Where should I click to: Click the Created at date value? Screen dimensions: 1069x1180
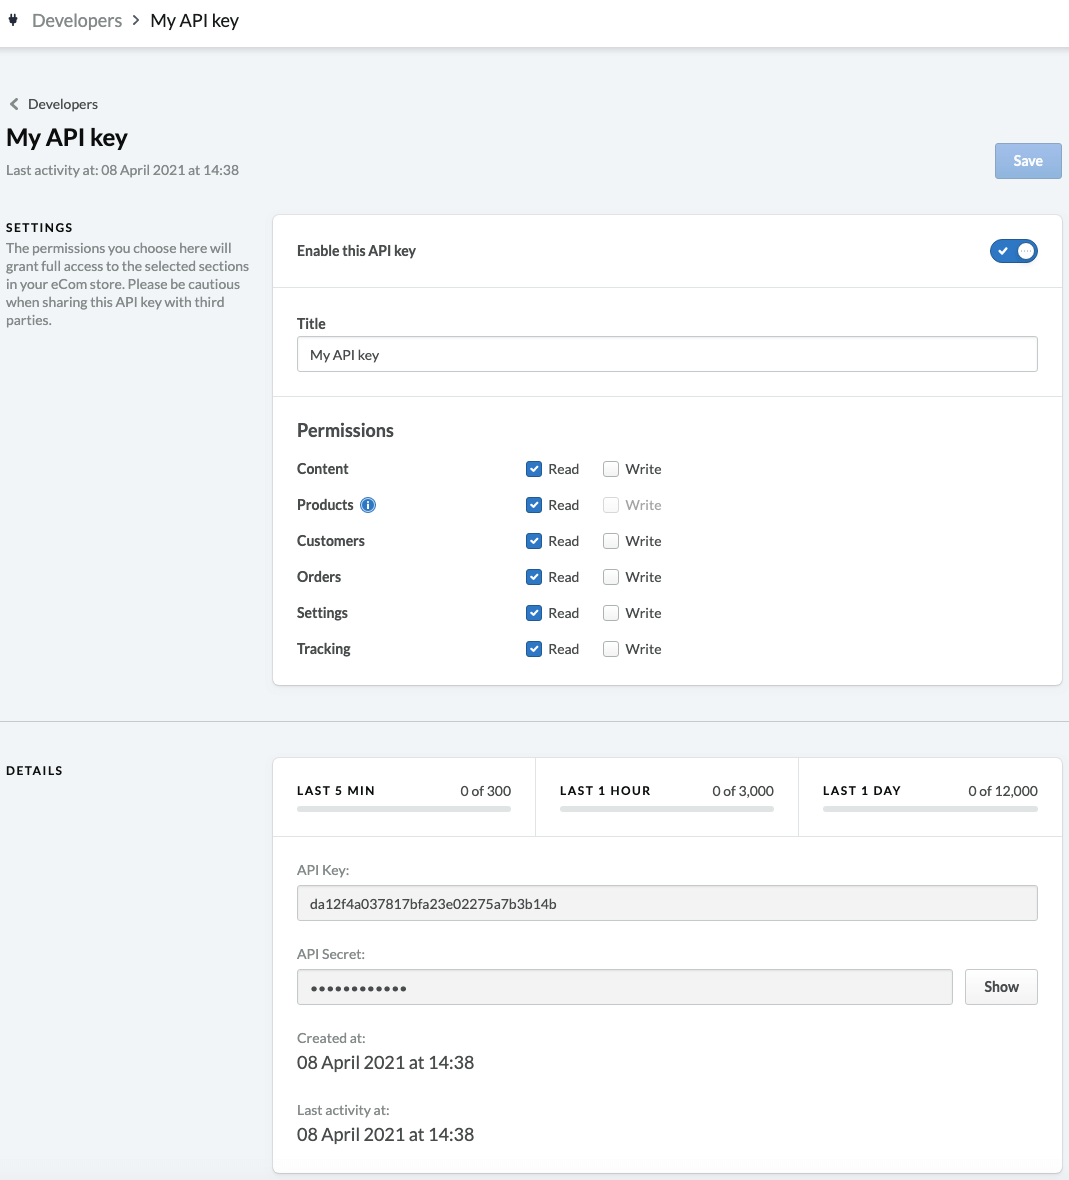coord(385,1063)
